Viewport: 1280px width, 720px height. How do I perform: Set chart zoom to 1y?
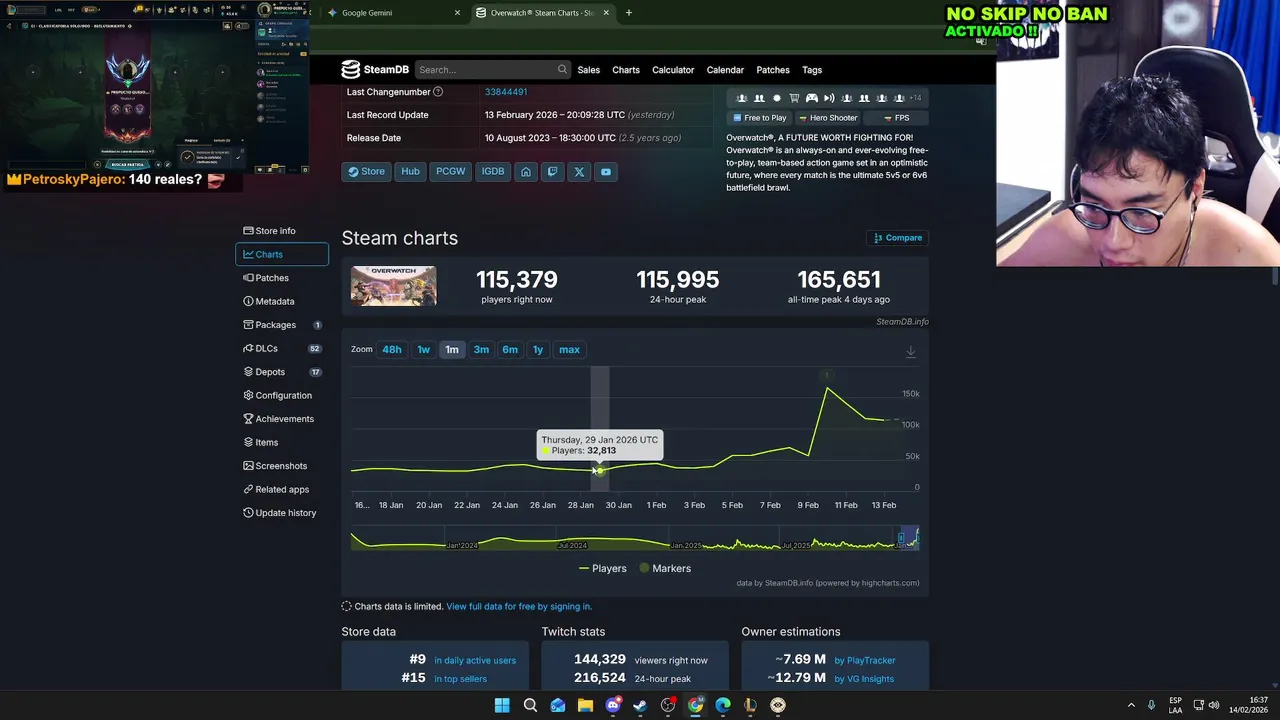click(538, 350)
